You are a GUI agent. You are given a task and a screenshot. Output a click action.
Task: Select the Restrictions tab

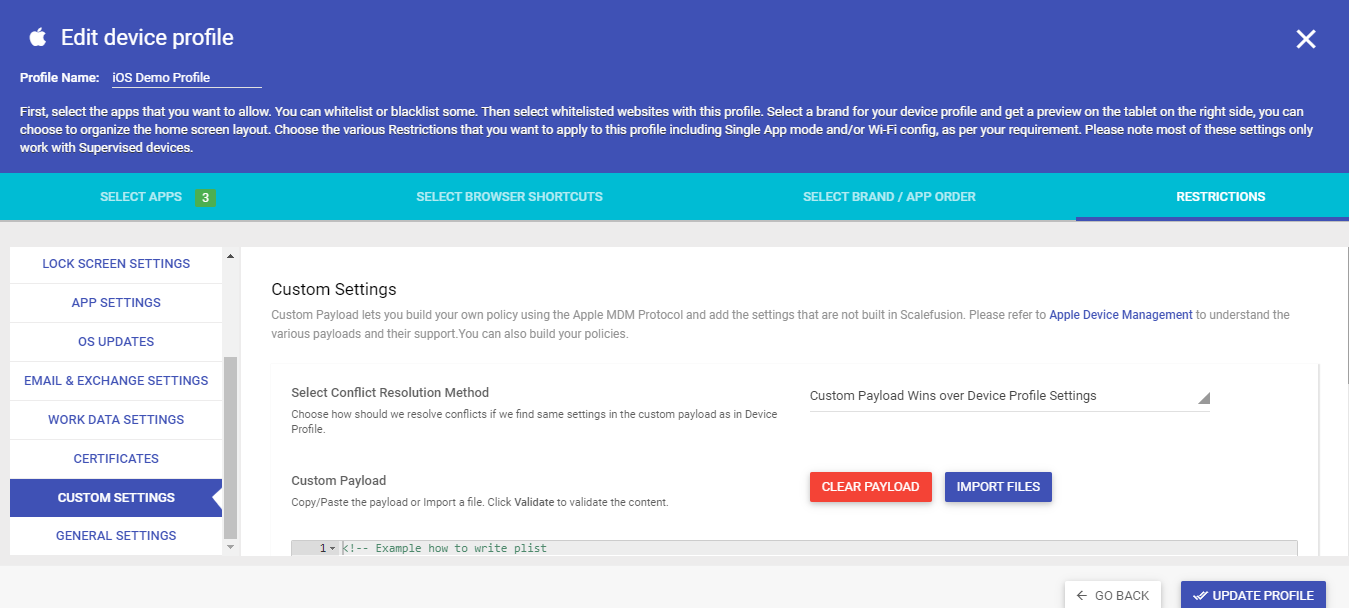pyautogui.click(x=1220, y=197)
